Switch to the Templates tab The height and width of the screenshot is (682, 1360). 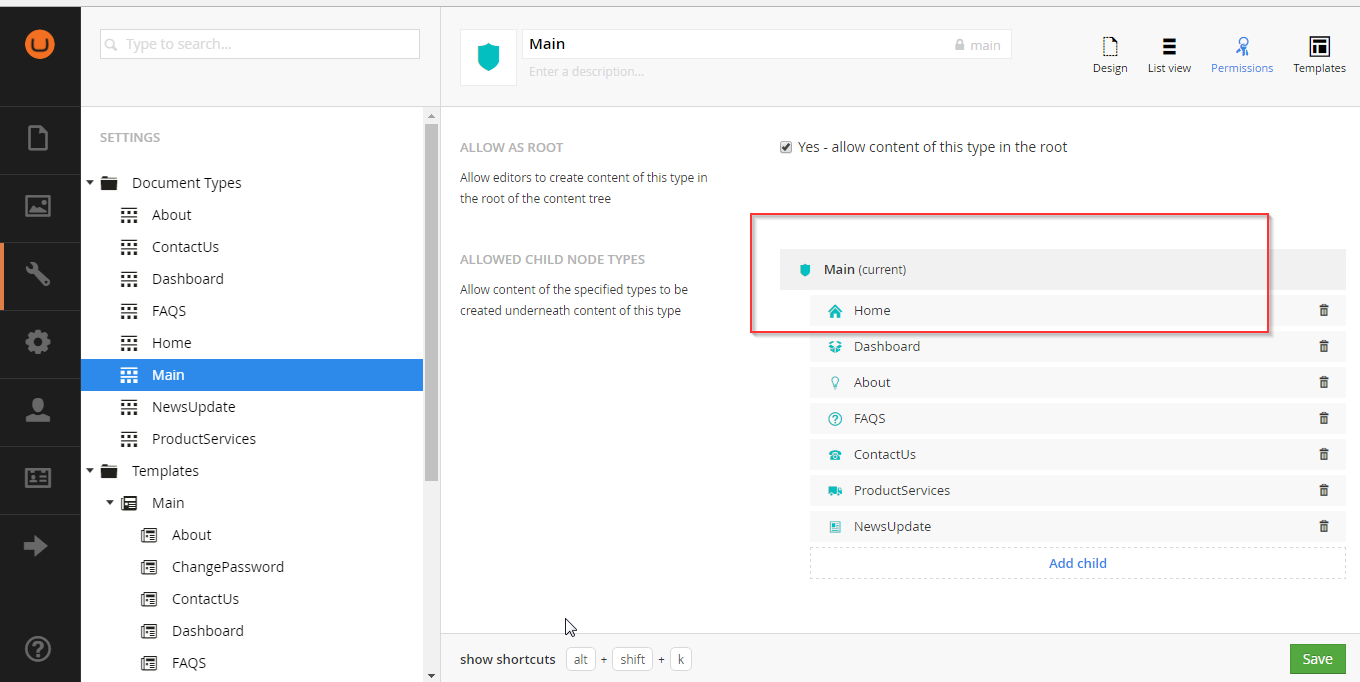click(1319, 55)
